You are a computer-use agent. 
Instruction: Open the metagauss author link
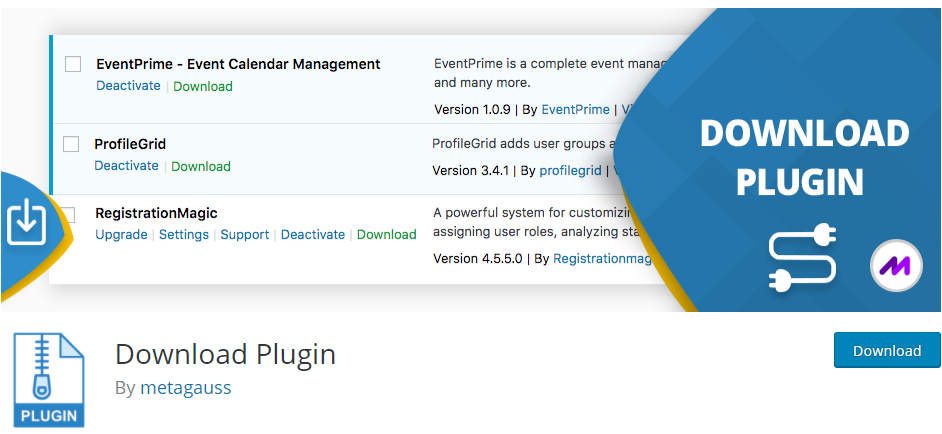(x=186, y=388)
